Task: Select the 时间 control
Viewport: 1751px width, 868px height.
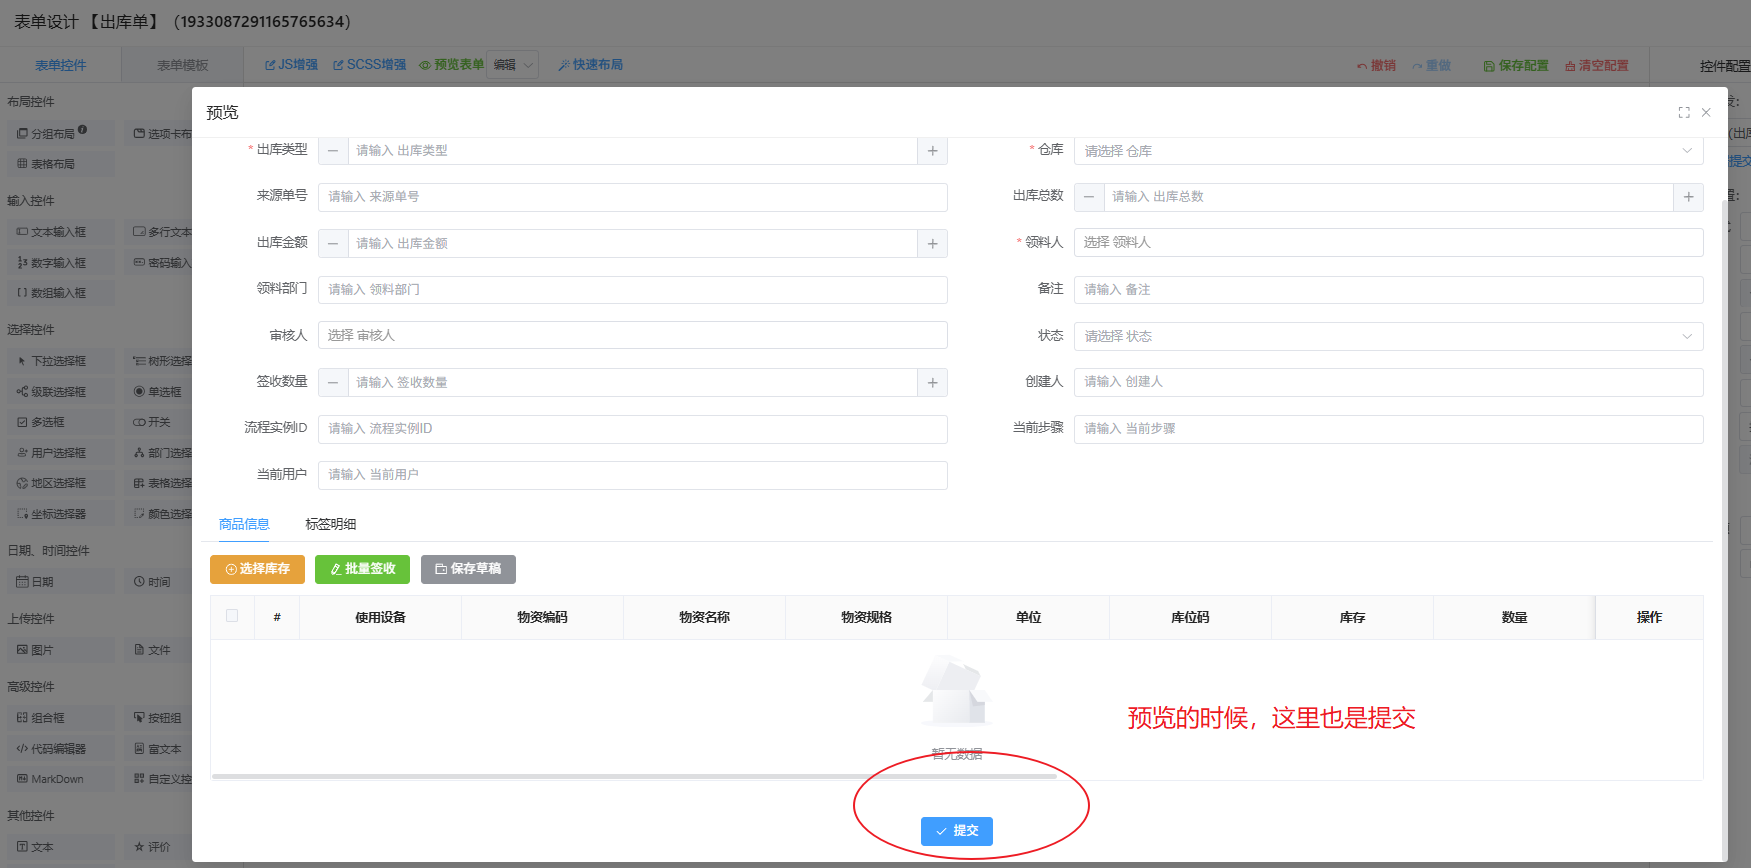Action: 158,582
